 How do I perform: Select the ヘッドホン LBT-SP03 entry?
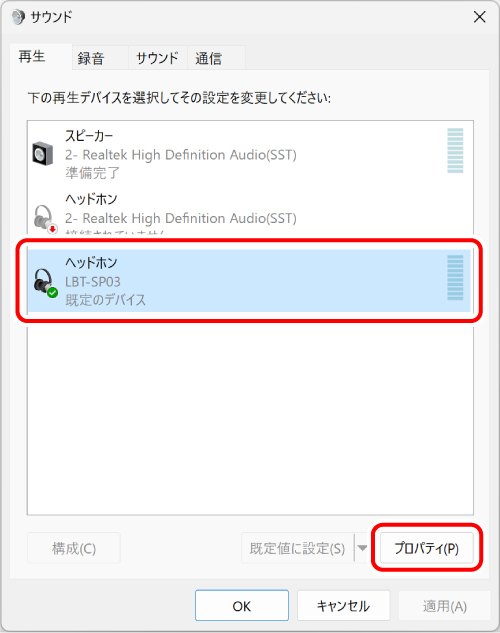coord(249,281)
